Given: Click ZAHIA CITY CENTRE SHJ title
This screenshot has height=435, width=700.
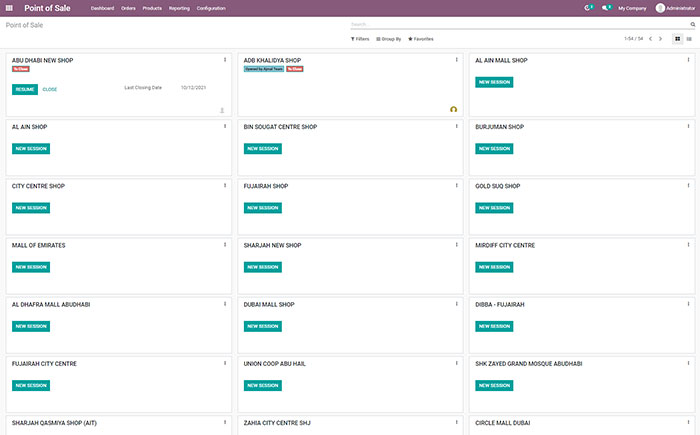Looking at the screenshot, I should (277, 423).
